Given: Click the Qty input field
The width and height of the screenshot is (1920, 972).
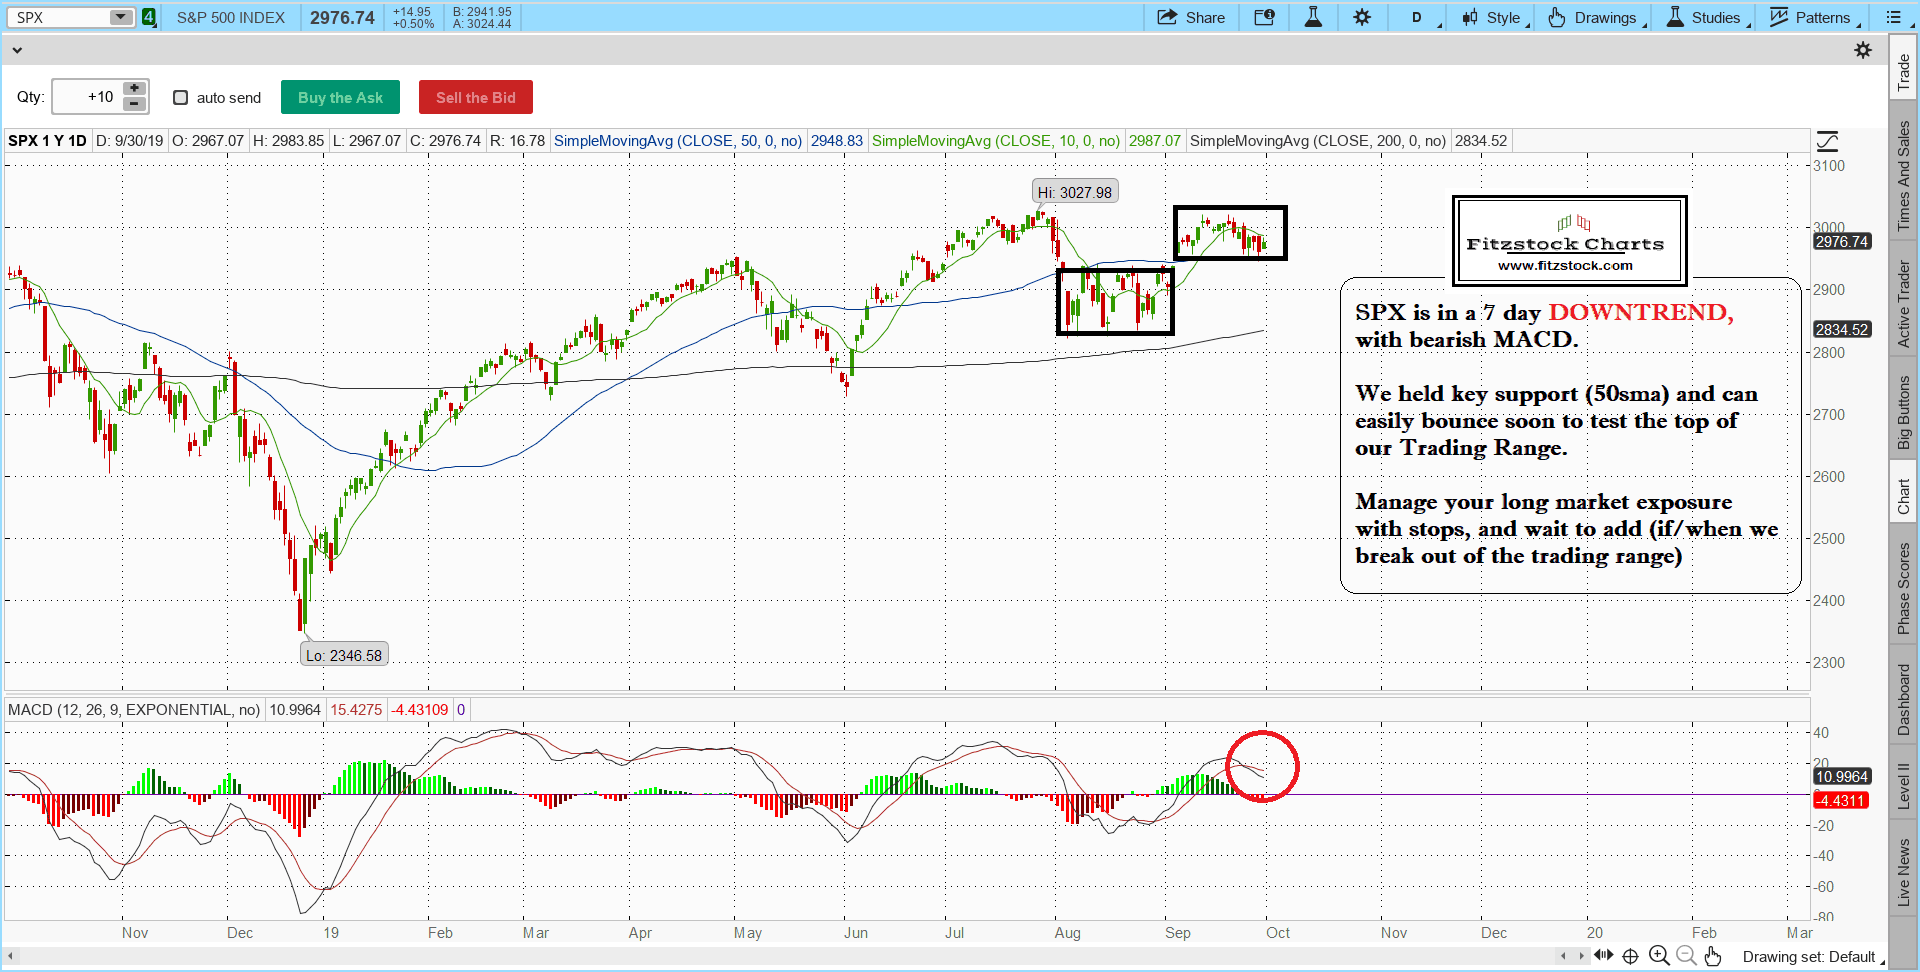Looking at the screenshot, I should 87,97.
